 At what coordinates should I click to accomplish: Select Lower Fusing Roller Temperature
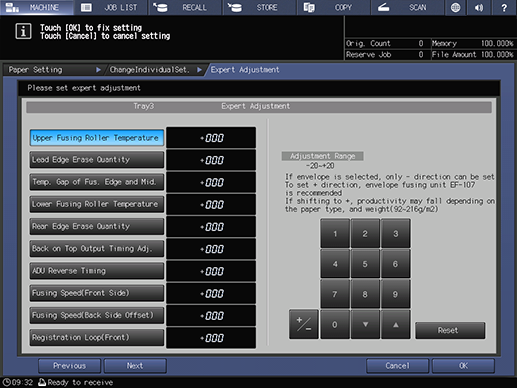click(x=97, y=204)
